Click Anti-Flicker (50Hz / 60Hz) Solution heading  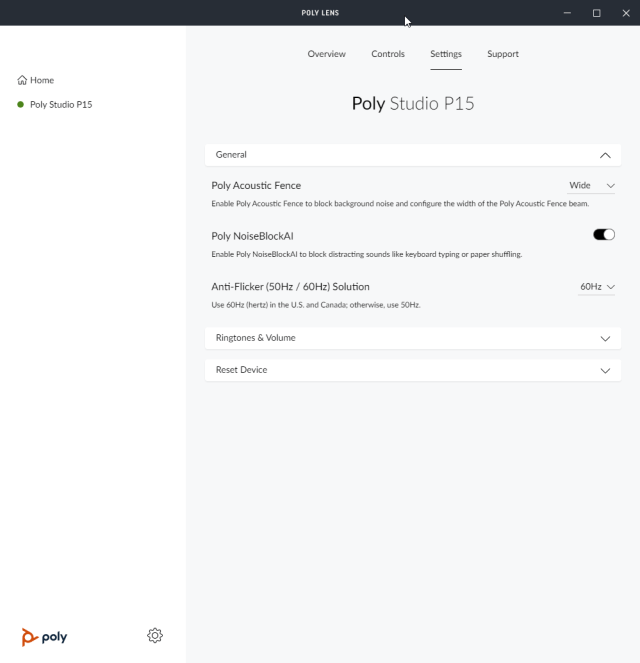(x=290, y=286)
